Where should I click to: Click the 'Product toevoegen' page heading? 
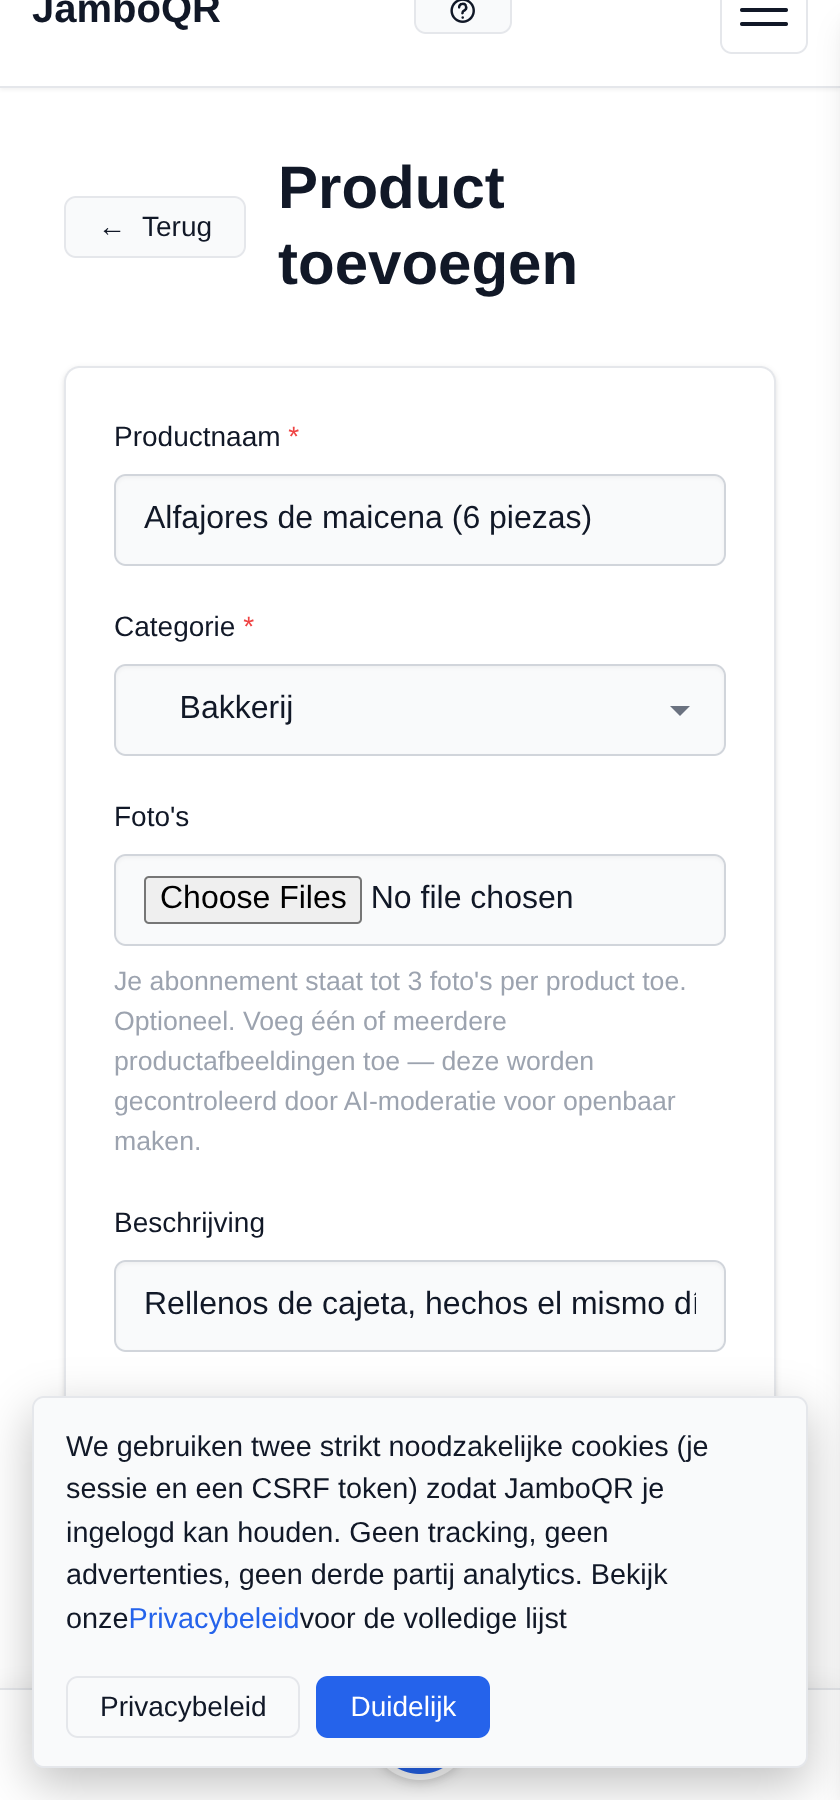pos(428,226)
